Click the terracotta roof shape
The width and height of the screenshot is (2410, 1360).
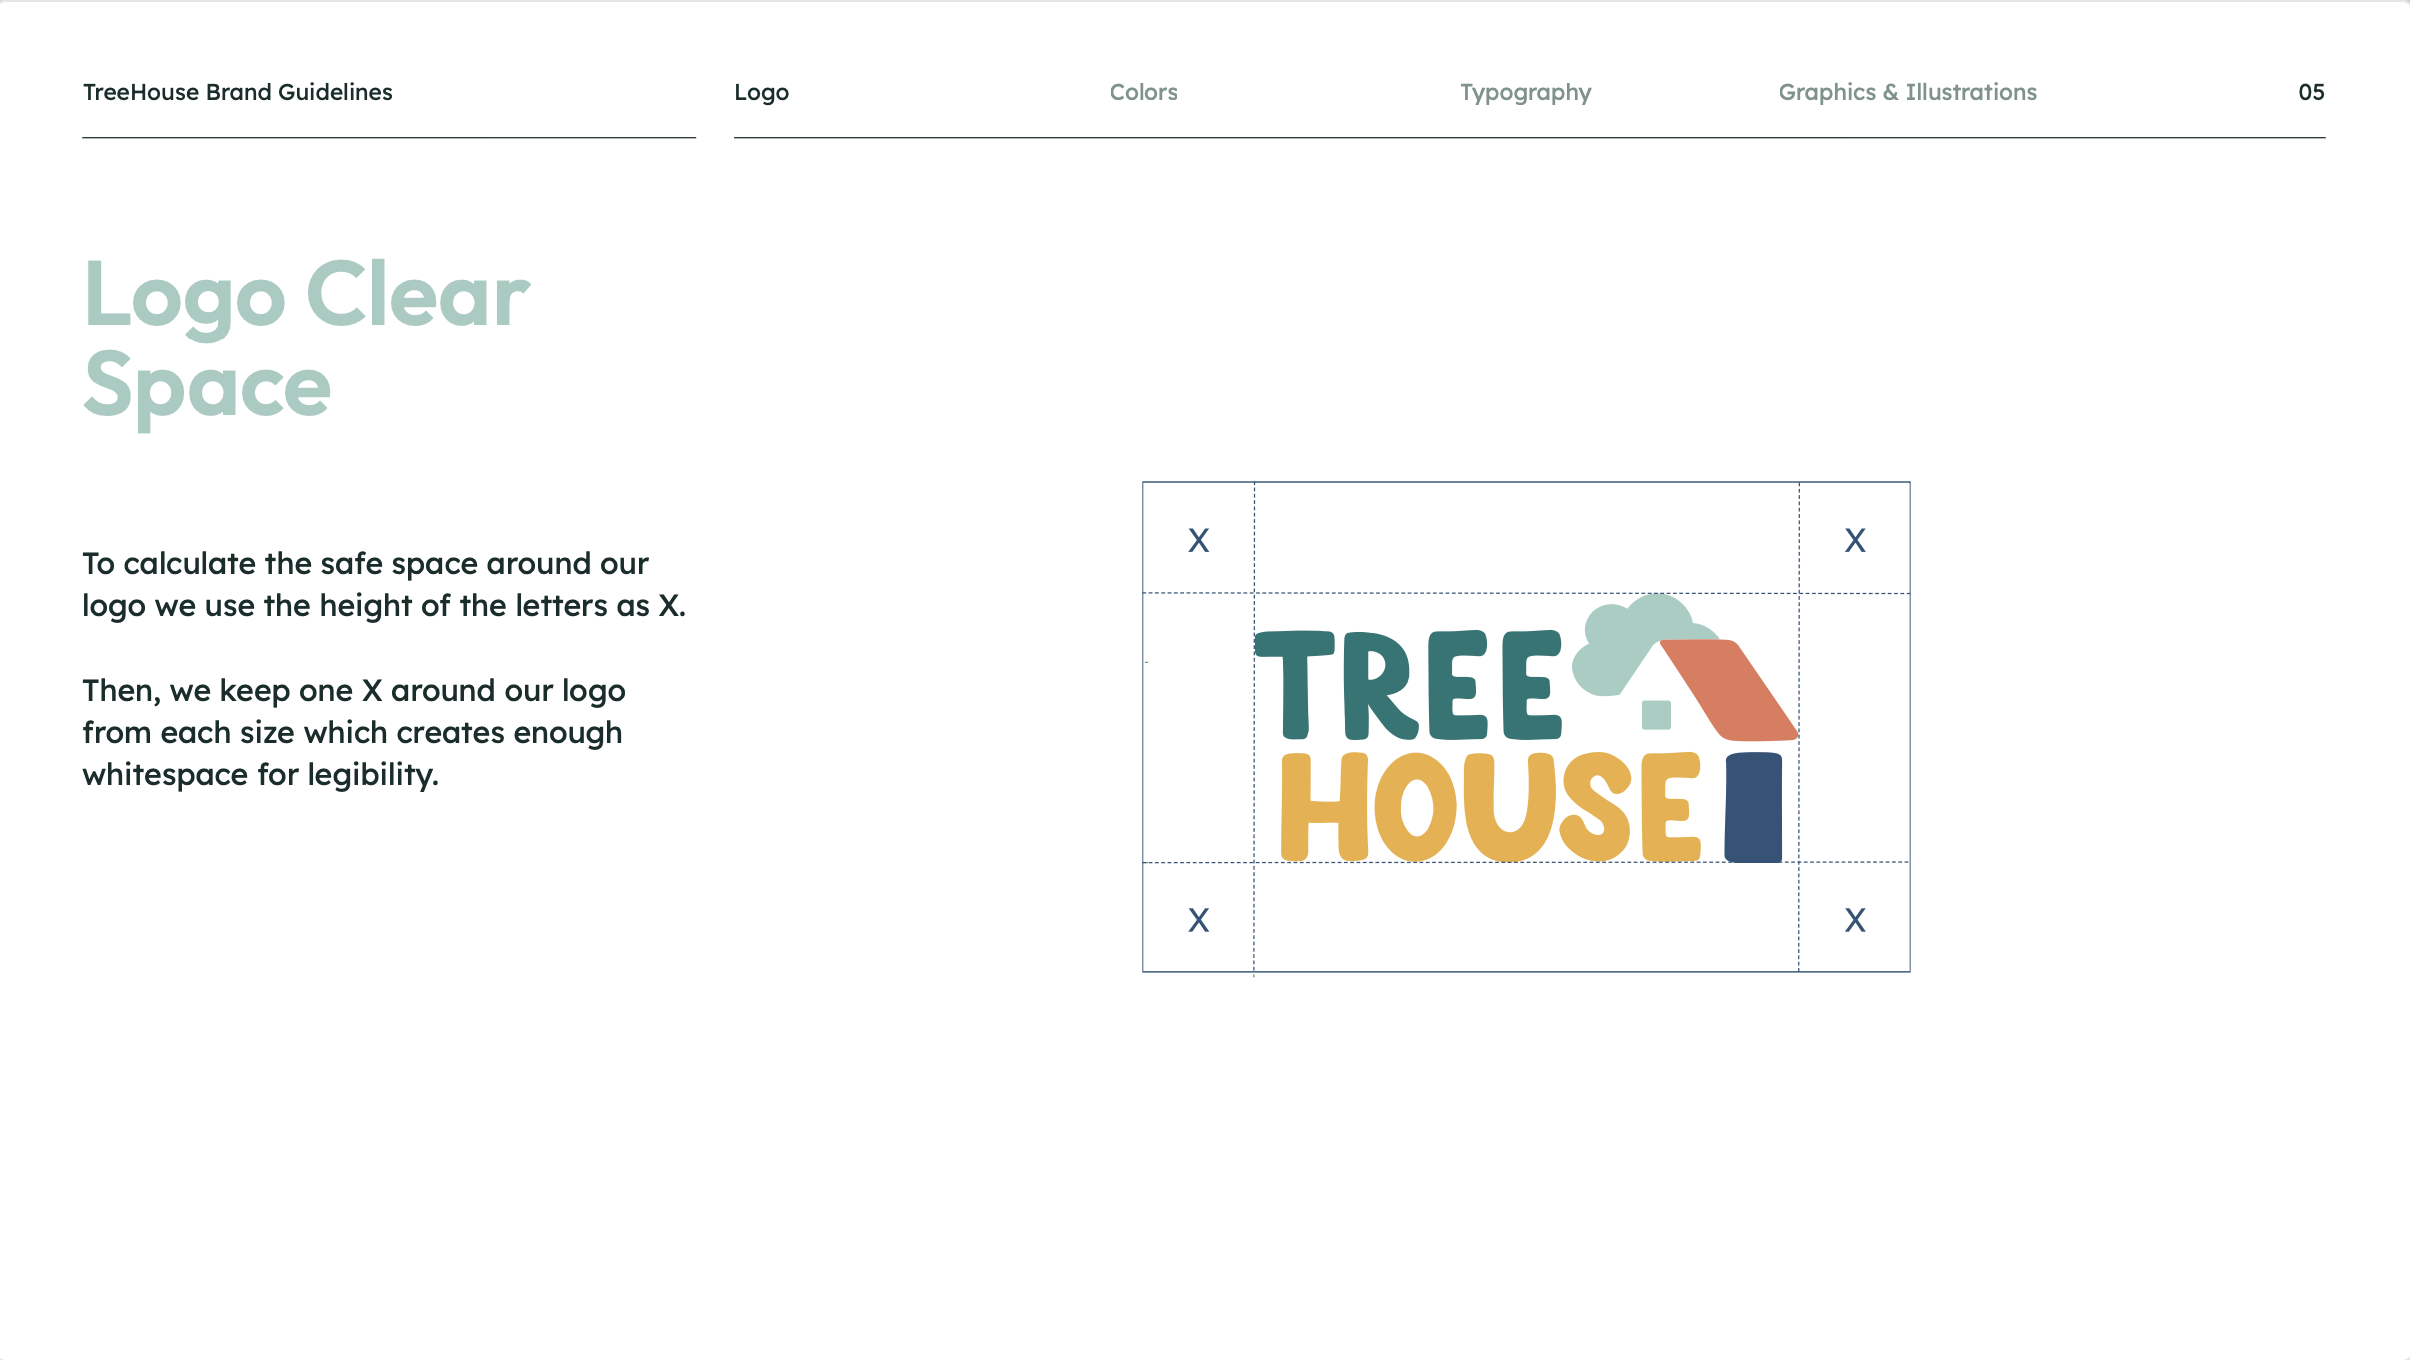click(x=1730, y=689)
